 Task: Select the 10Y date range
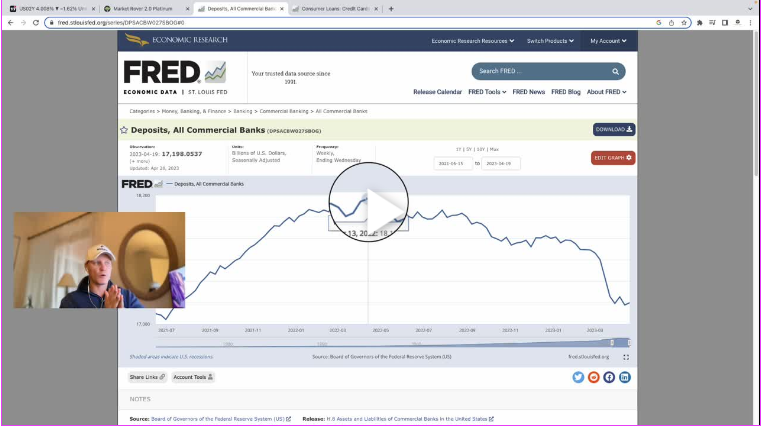(480, 149)
